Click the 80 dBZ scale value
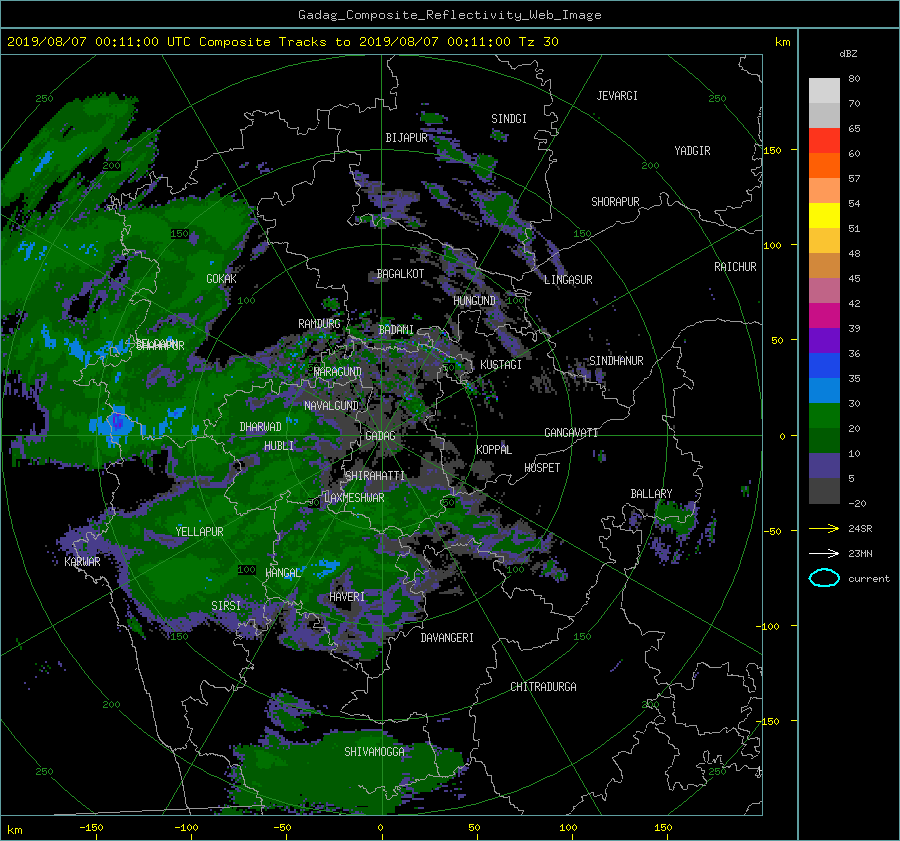This screenshot has height=841, width=900. tap(854, 79)
